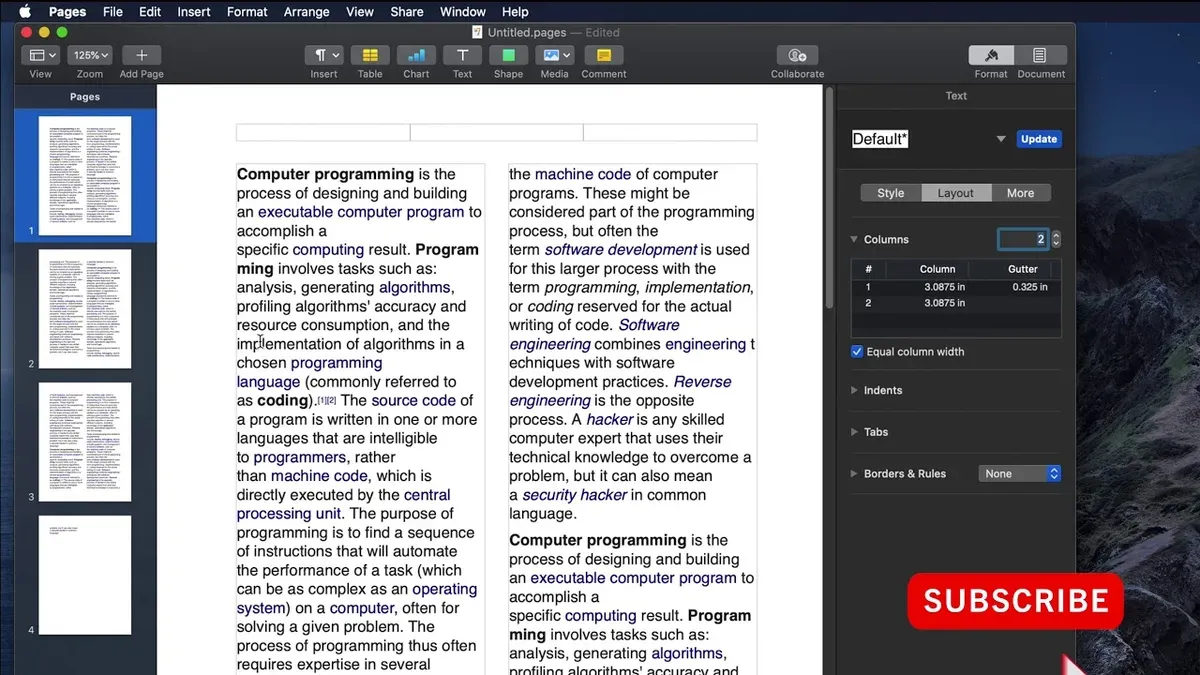
Task: Click the Collaborate toolbar icon
Action: pos(797,55)
